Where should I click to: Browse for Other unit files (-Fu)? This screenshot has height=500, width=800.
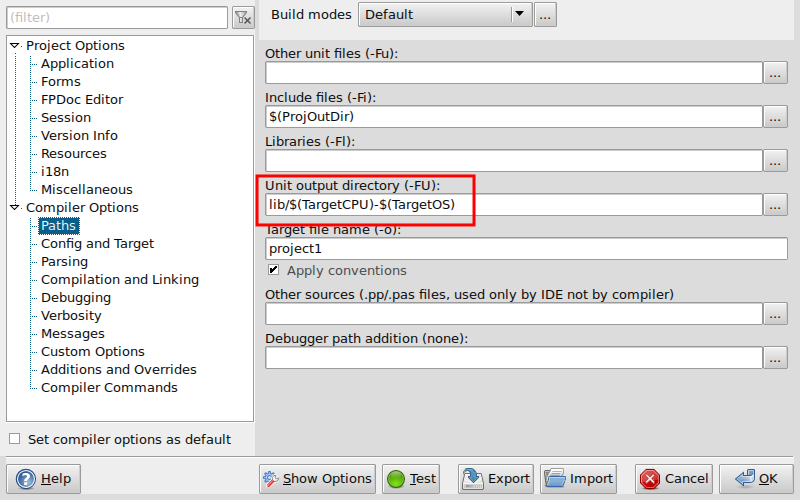[775, 73]
